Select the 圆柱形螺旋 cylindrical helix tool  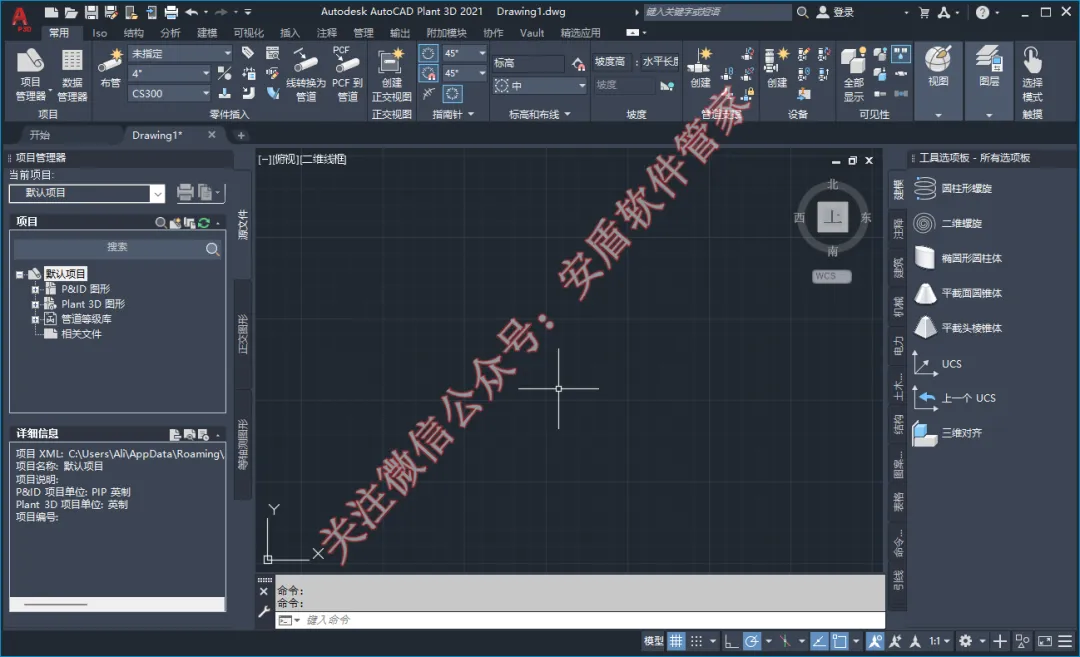[953, 188]
